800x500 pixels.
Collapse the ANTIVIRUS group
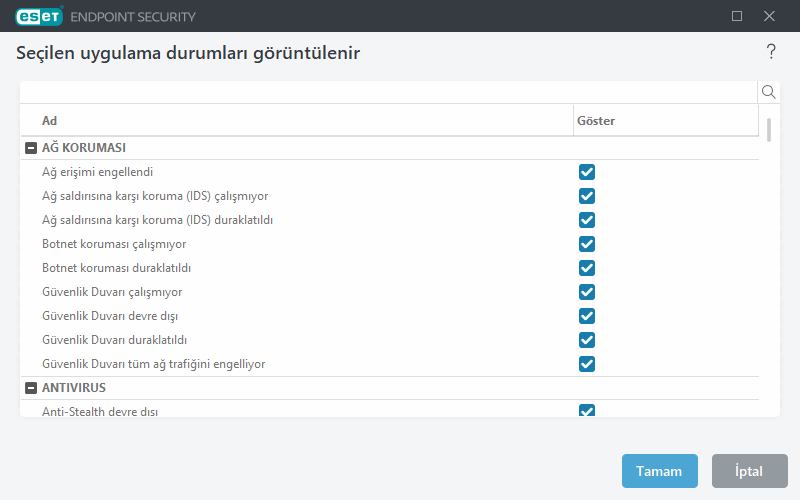pyautogui.click(x=31, y=388)
